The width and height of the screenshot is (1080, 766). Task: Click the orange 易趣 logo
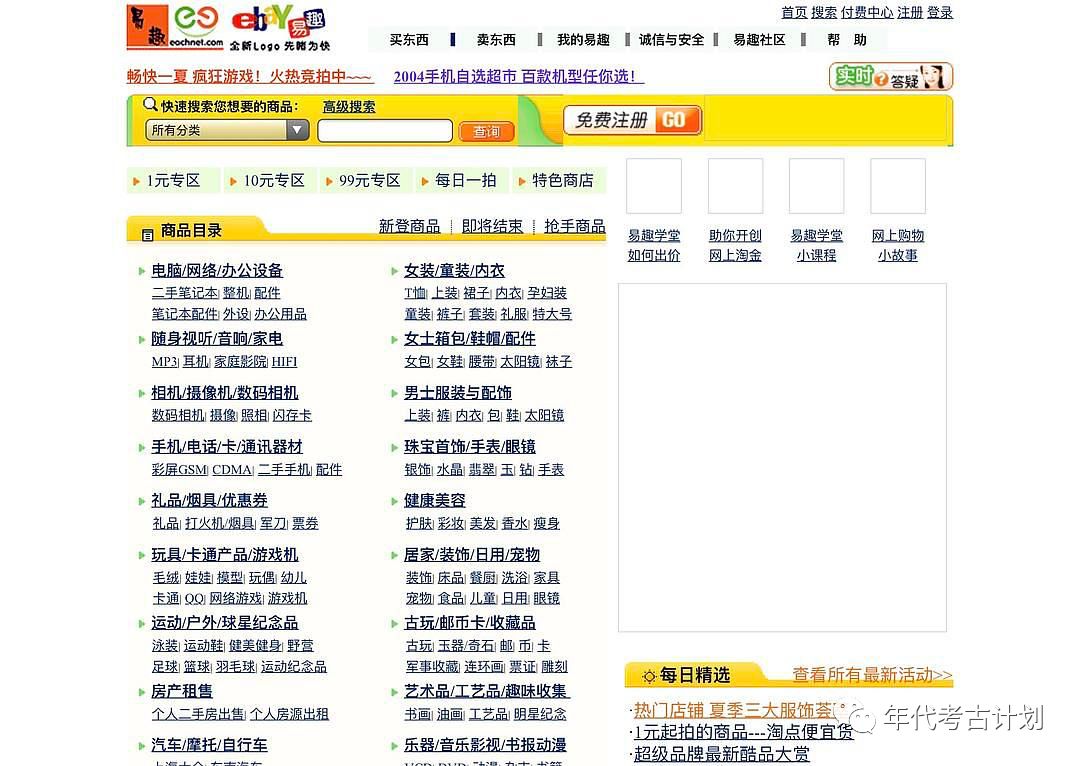coord(147,27)
